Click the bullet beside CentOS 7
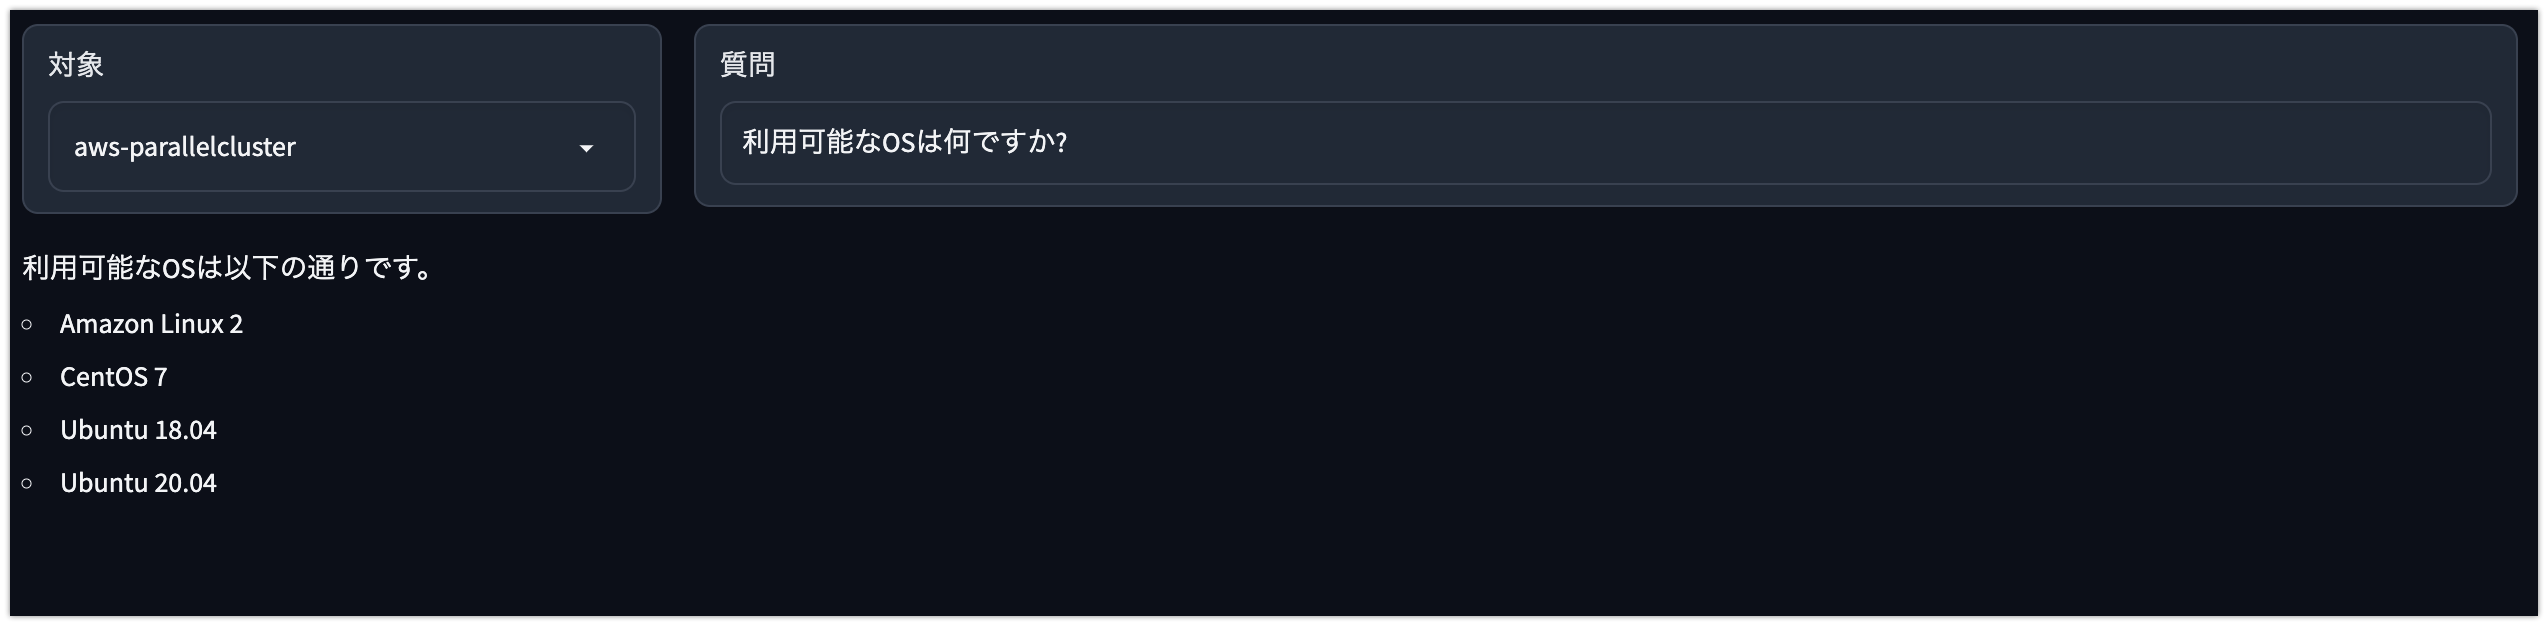This screenshot has width=2548, height=626. point(27,377)
